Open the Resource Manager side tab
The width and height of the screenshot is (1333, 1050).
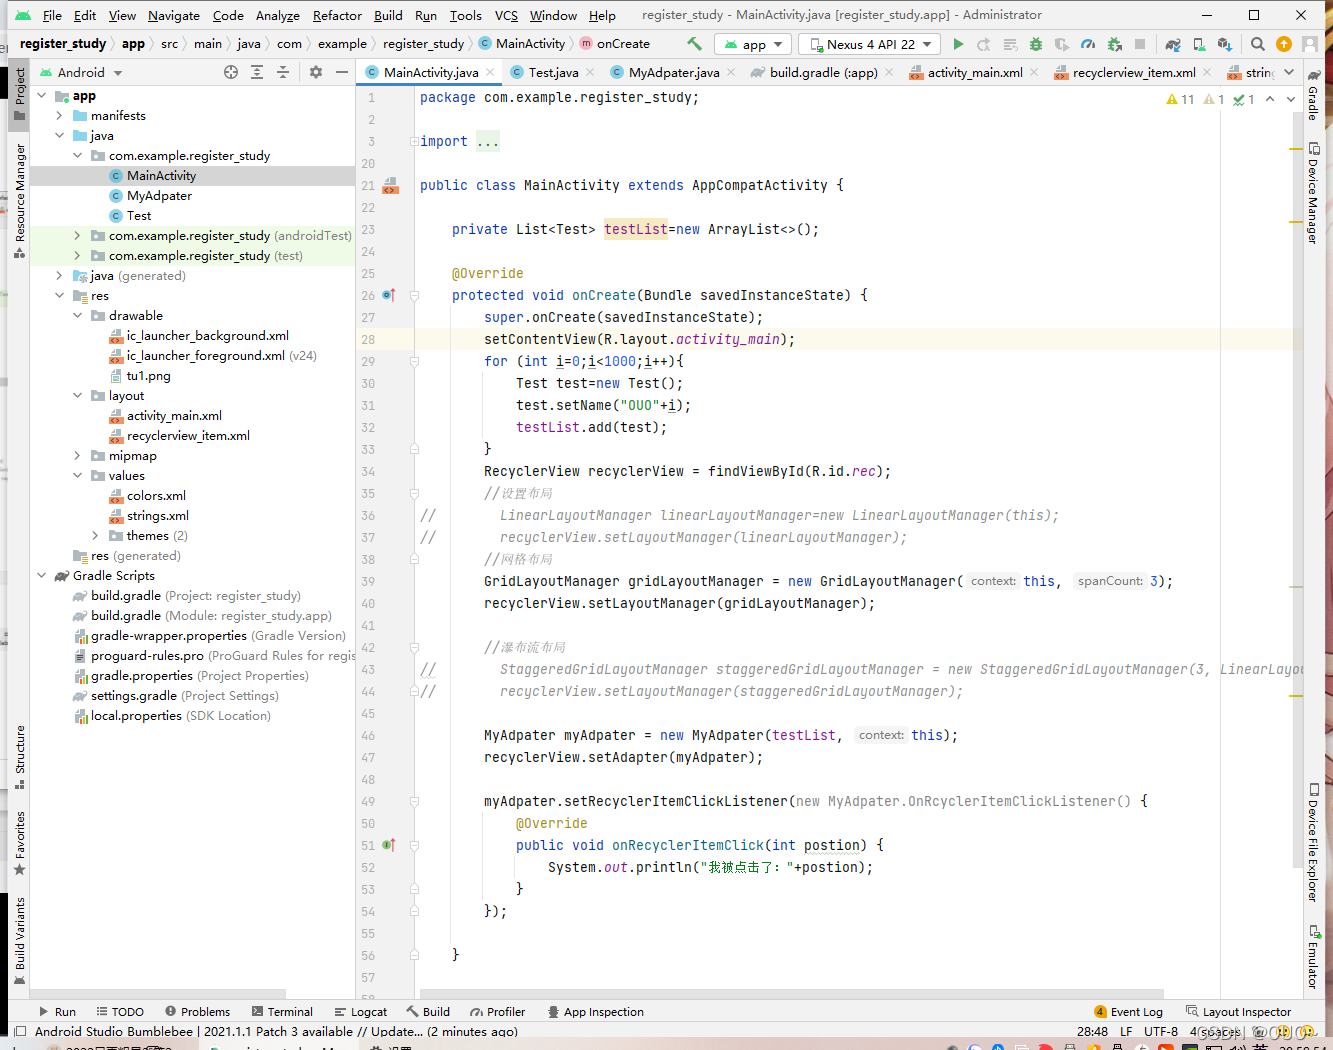click(x=19, y=200)
